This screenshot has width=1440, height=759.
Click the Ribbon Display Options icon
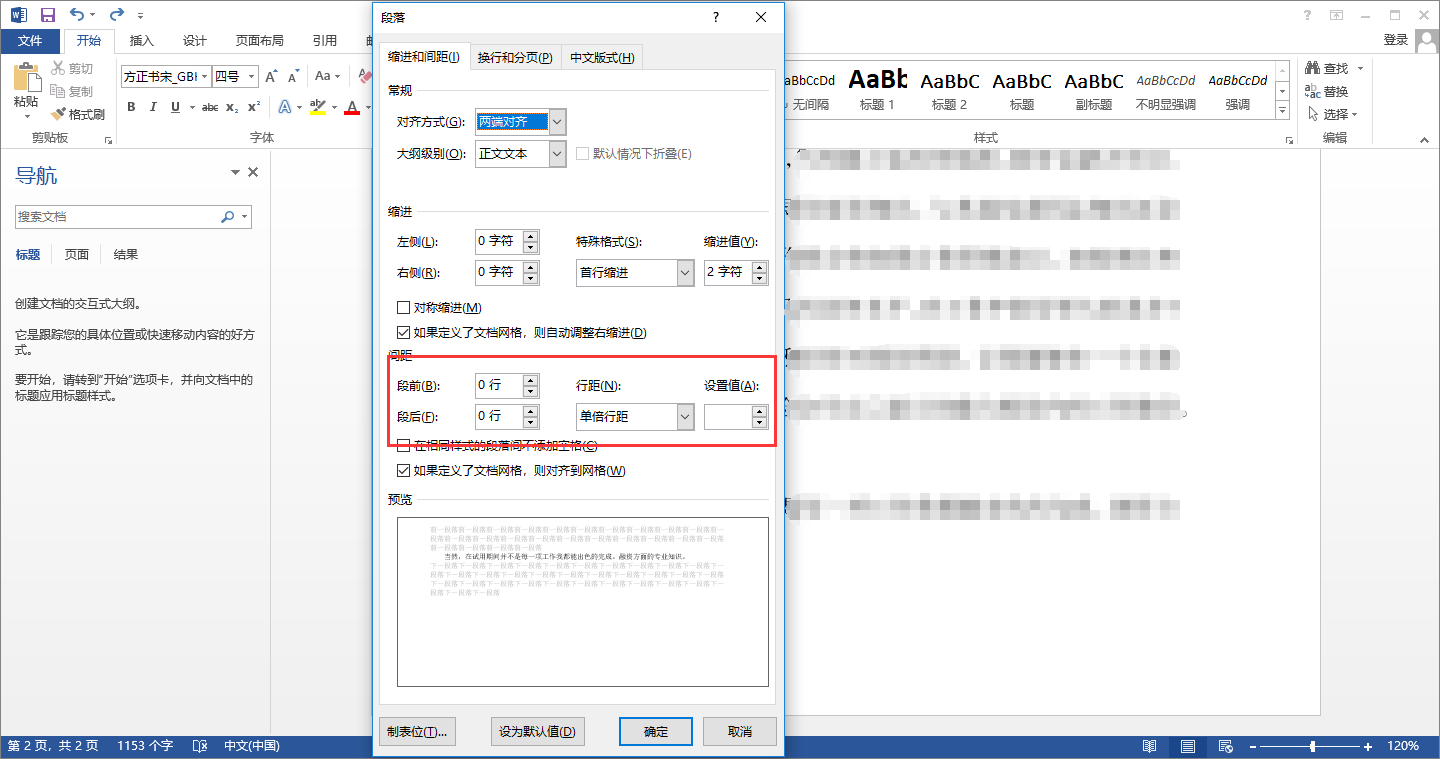click(1336, 15)
